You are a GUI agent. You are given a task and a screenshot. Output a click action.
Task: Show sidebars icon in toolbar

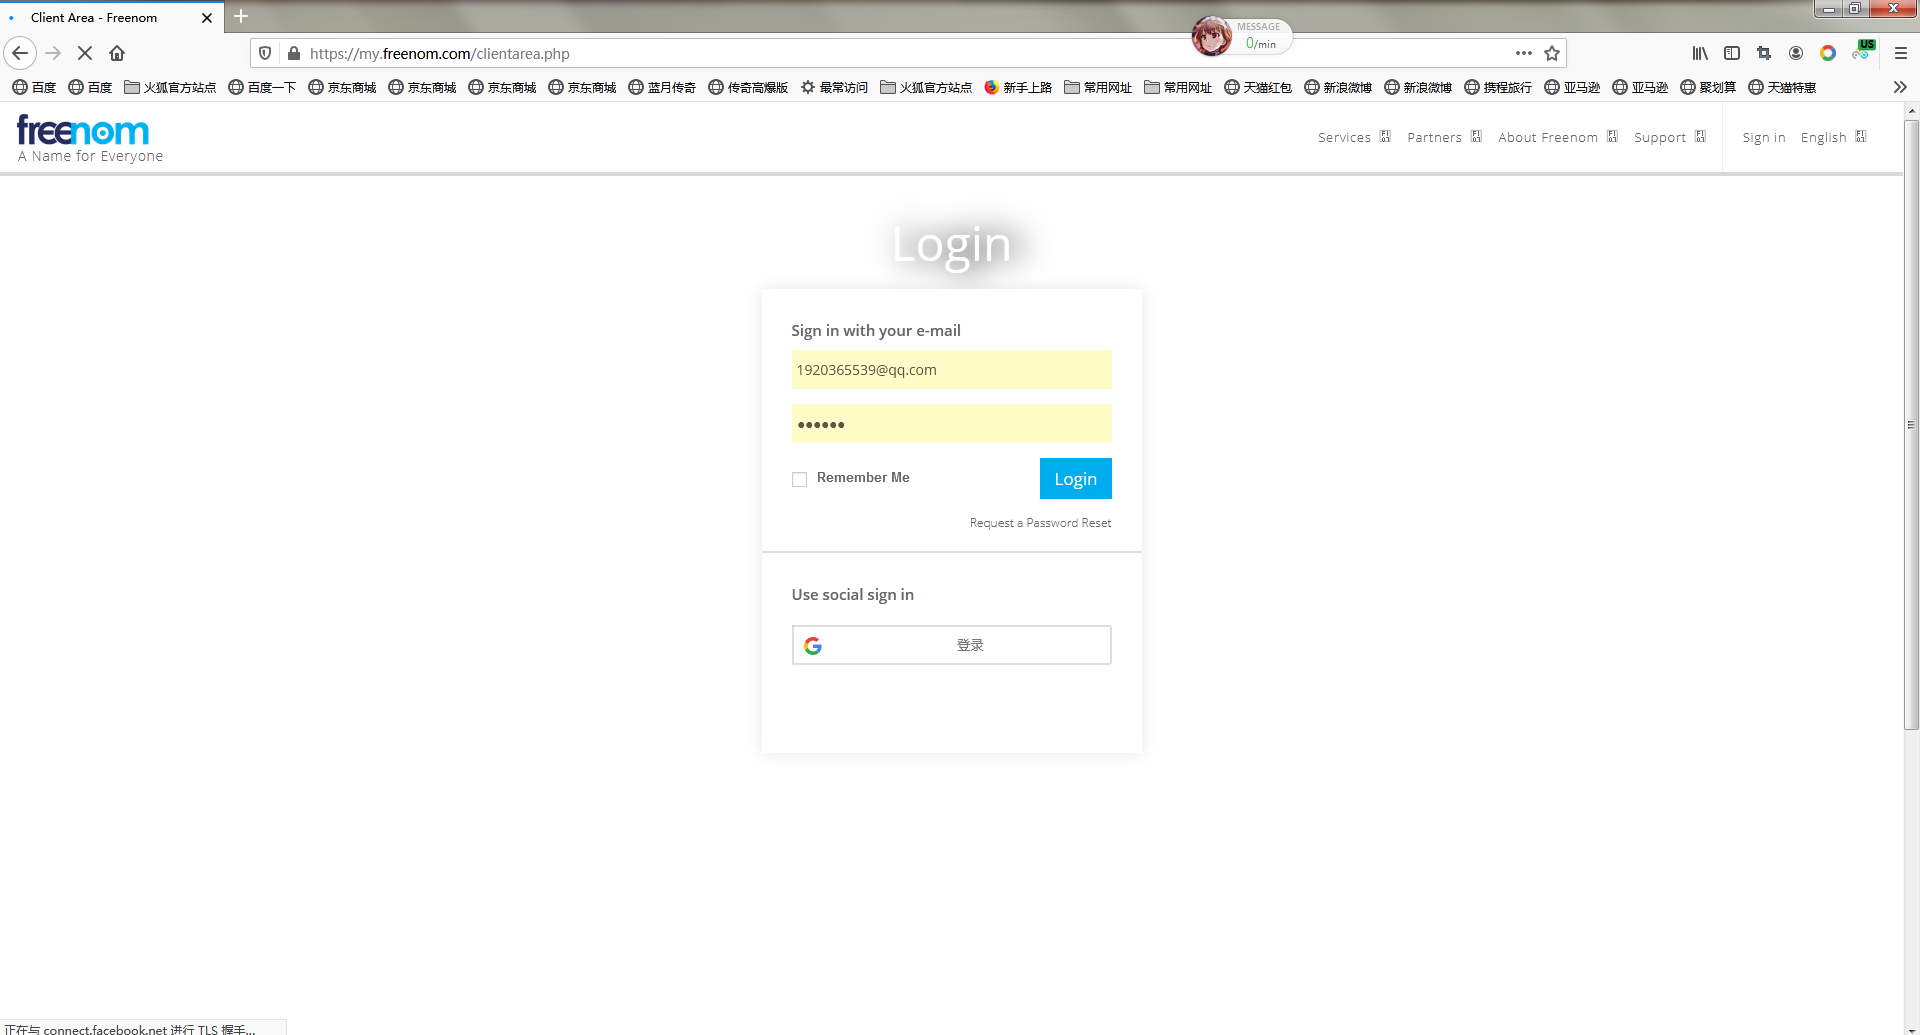pyautogui.click(x=1732, y=53)
